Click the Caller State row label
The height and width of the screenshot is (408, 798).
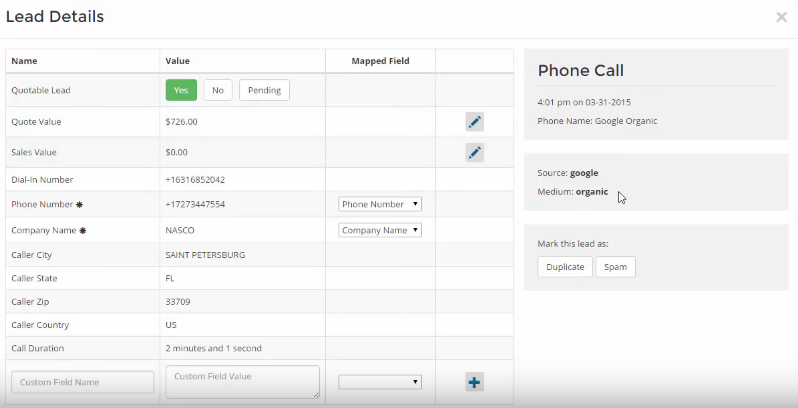(x=34, y=278)
